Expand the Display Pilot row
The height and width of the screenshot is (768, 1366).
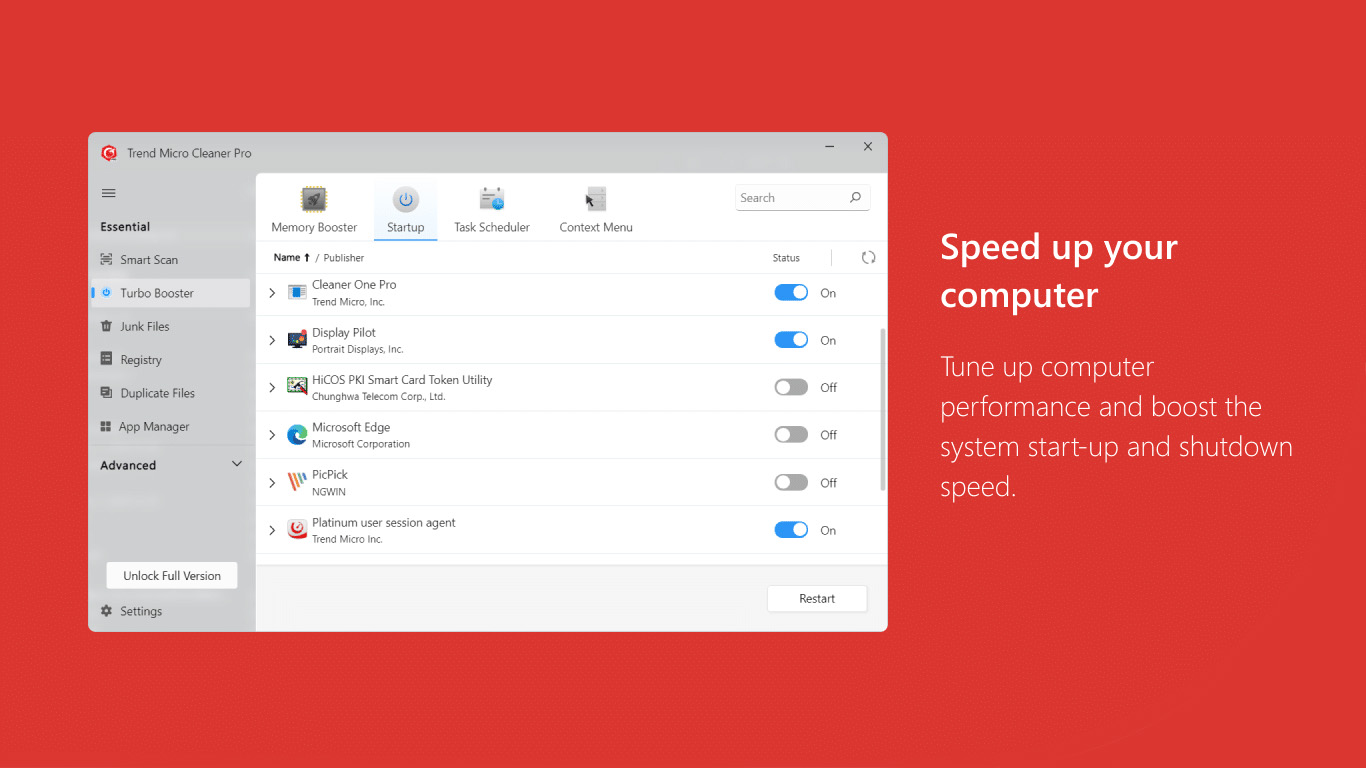point(272,340)
